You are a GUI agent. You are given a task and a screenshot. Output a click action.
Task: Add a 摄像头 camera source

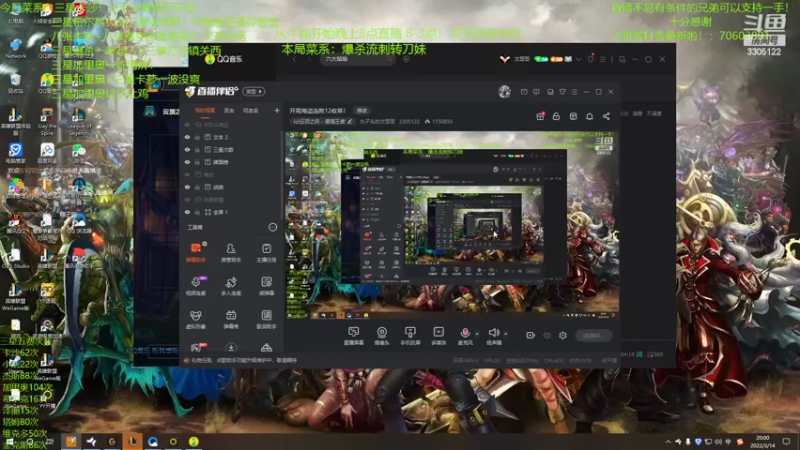click(382, 336)
